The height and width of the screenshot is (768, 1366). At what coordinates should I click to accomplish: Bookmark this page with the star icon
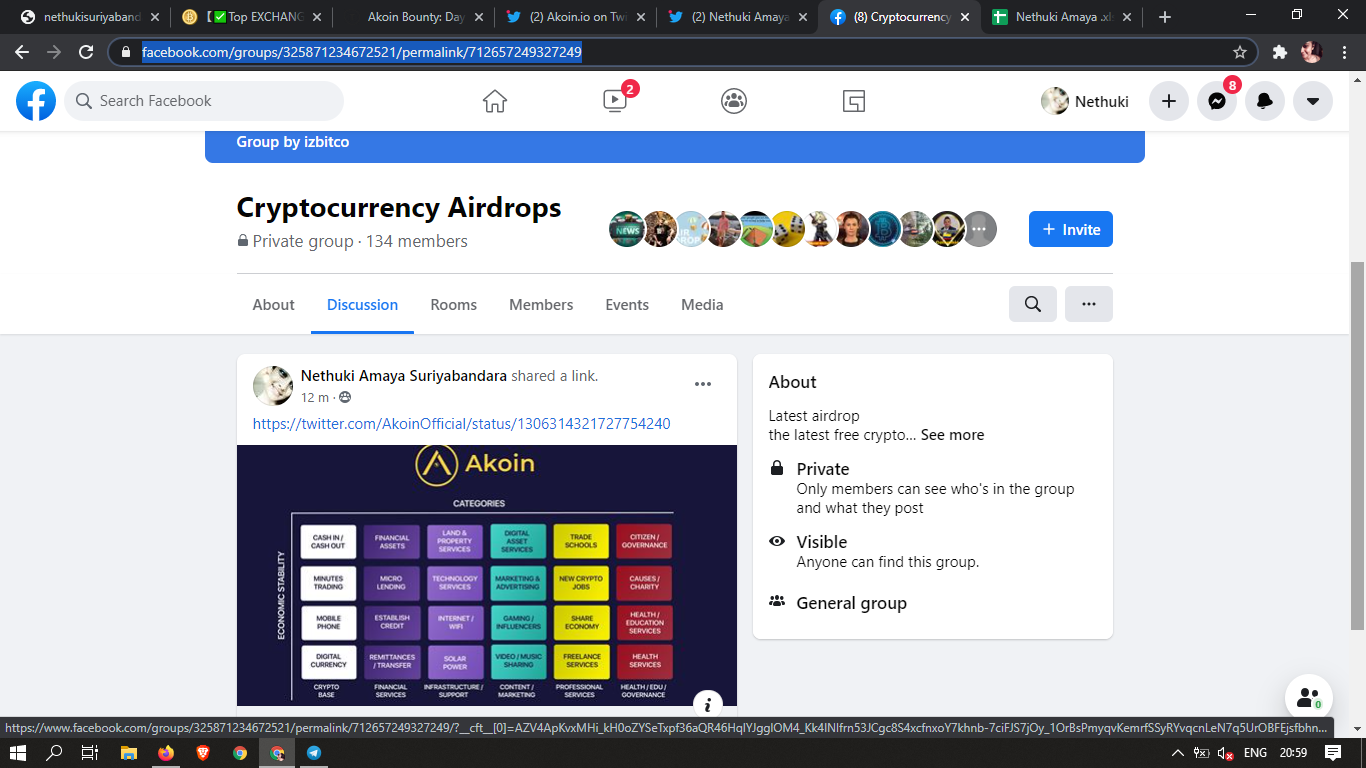point(1240,52)
